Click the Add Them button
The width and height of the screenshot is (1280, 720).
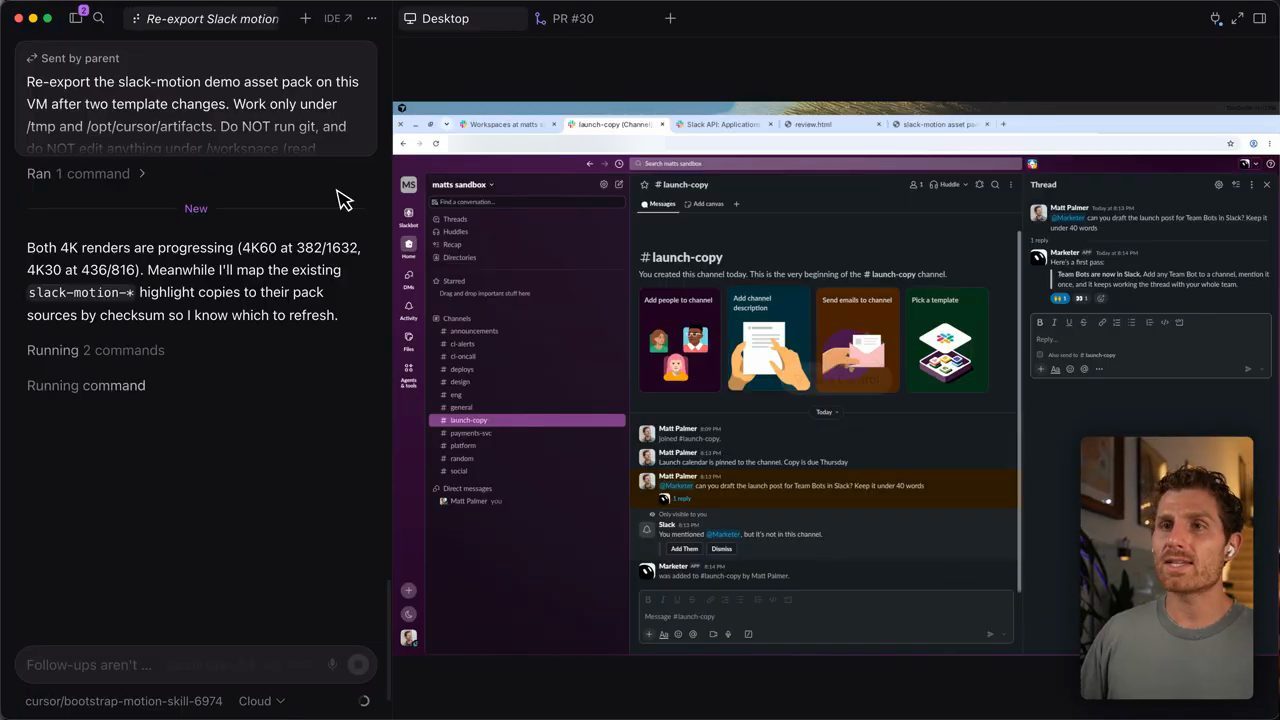click(684, 549)
